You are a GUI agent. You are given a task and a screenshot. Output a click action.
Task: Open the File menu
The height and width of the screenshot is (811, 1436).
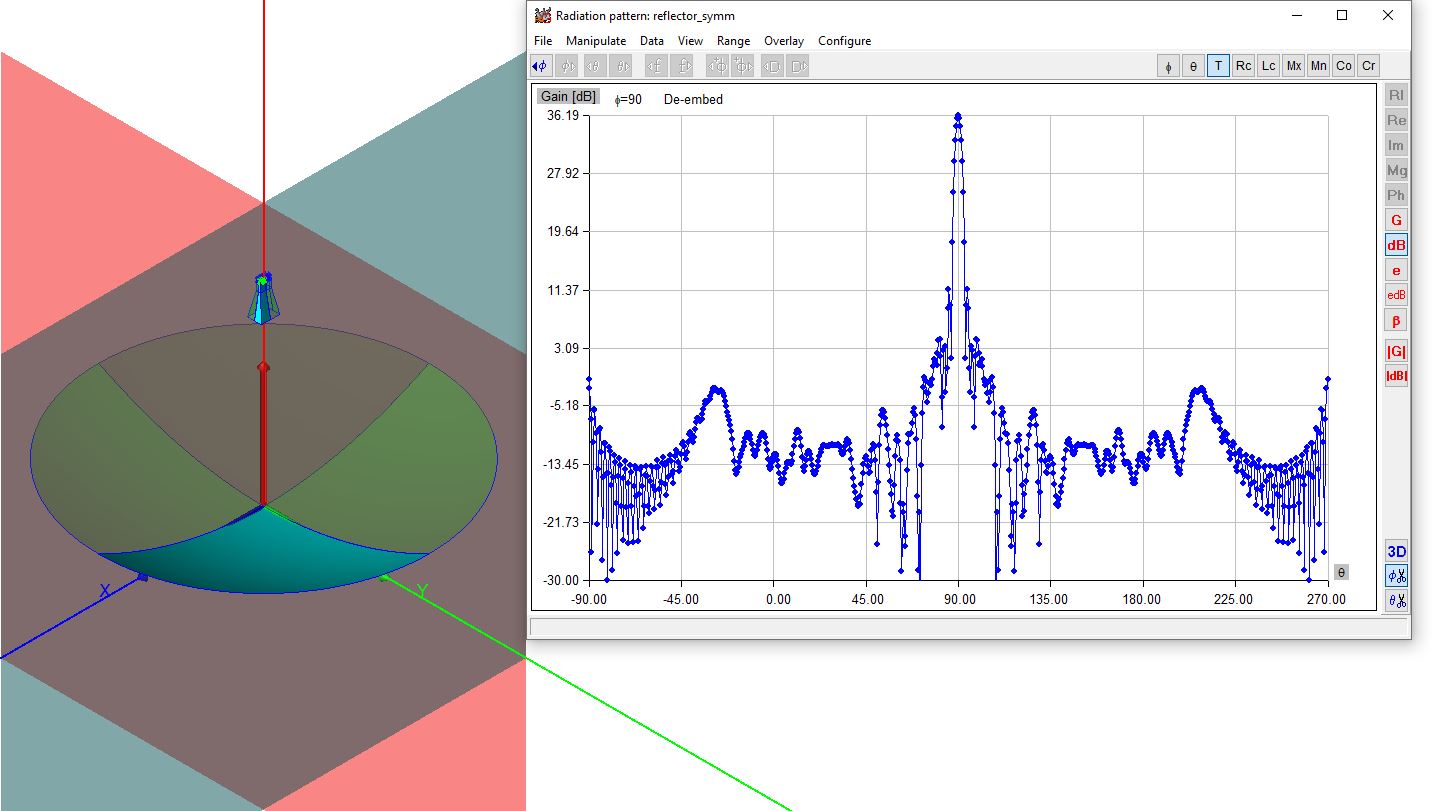(543, 41)
